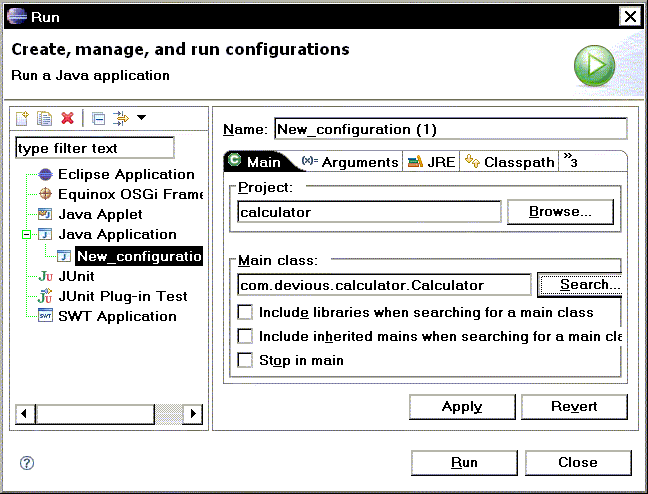648x494 pixels.
Task: Click the help question mark icon
Action: 27,463
